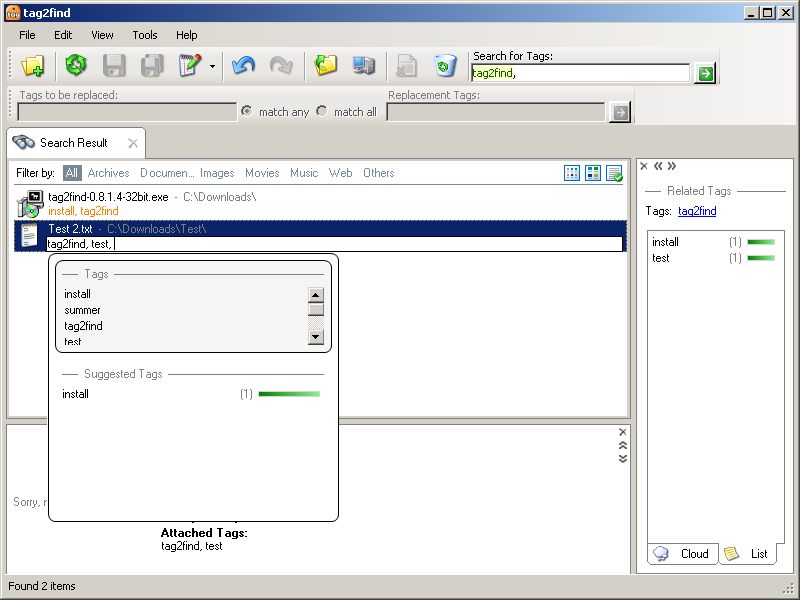The width and height of the screenshot is (800, 600).
Task: Choose summer from the Tags list
Action: click(82, 310)
